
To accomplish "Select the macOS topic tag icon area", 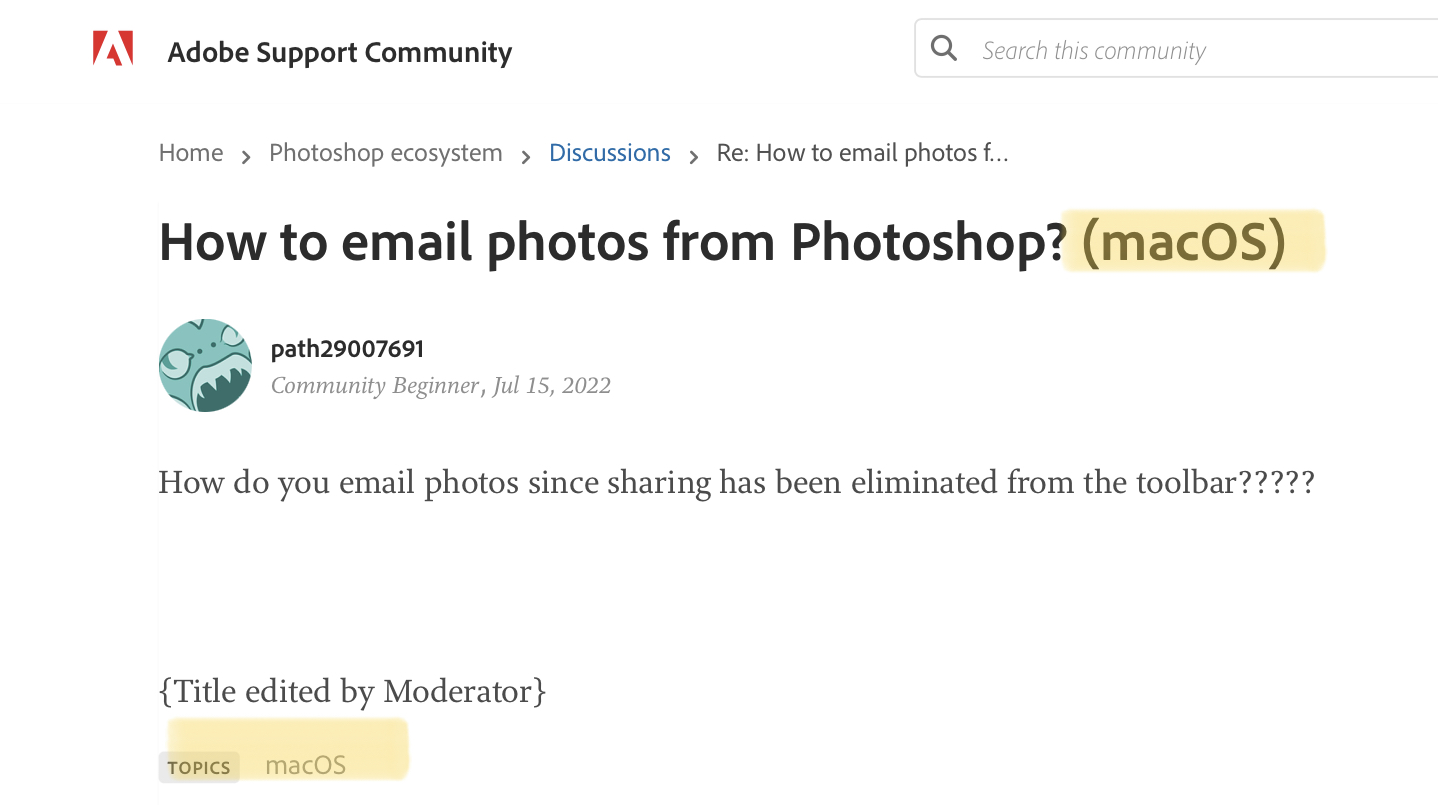I will coord(303,763).
